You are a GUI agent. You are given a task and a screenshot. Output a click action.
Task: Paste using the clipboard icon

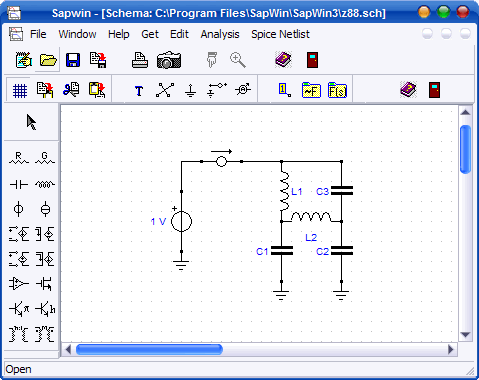click(x=97, y=90)
